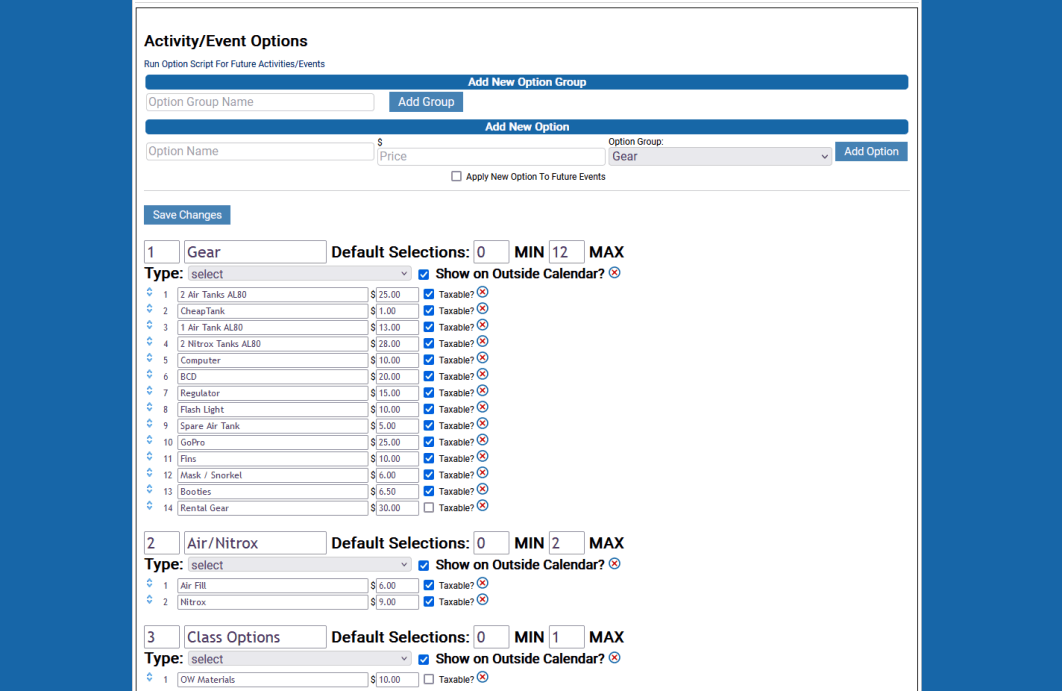
Task: Expand the Type dropdown for Gear group
Action: (x=299, y=274)
